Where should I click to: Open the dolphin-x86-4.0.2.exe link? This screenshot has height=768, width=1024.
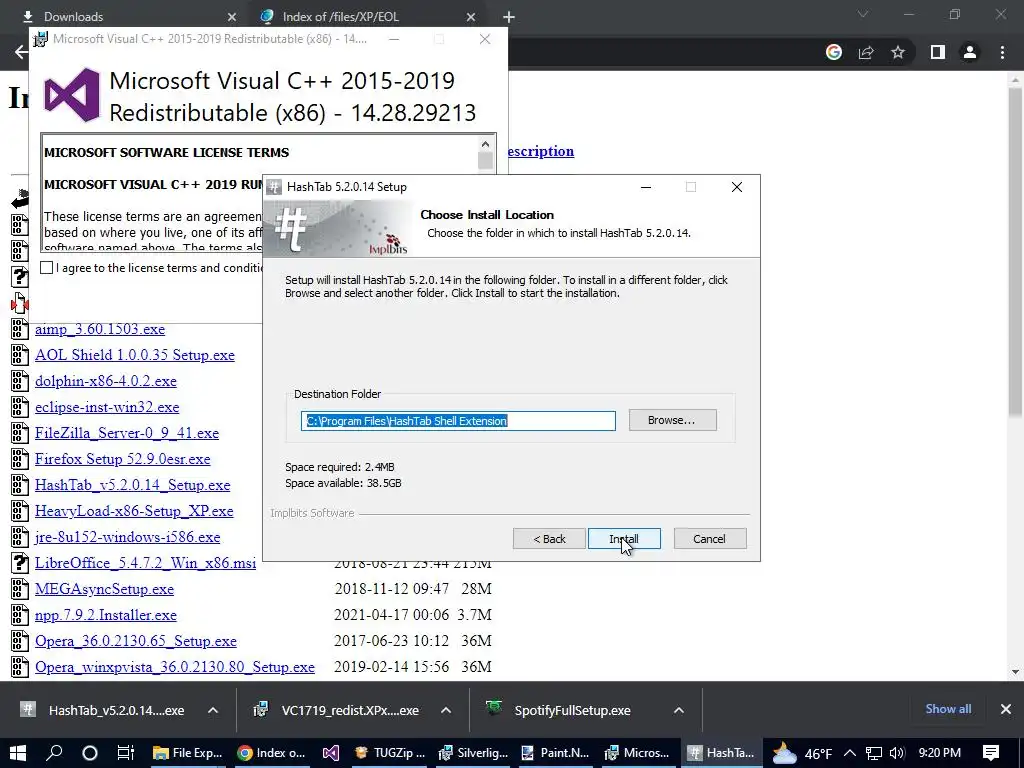click(x=106, y=381)
